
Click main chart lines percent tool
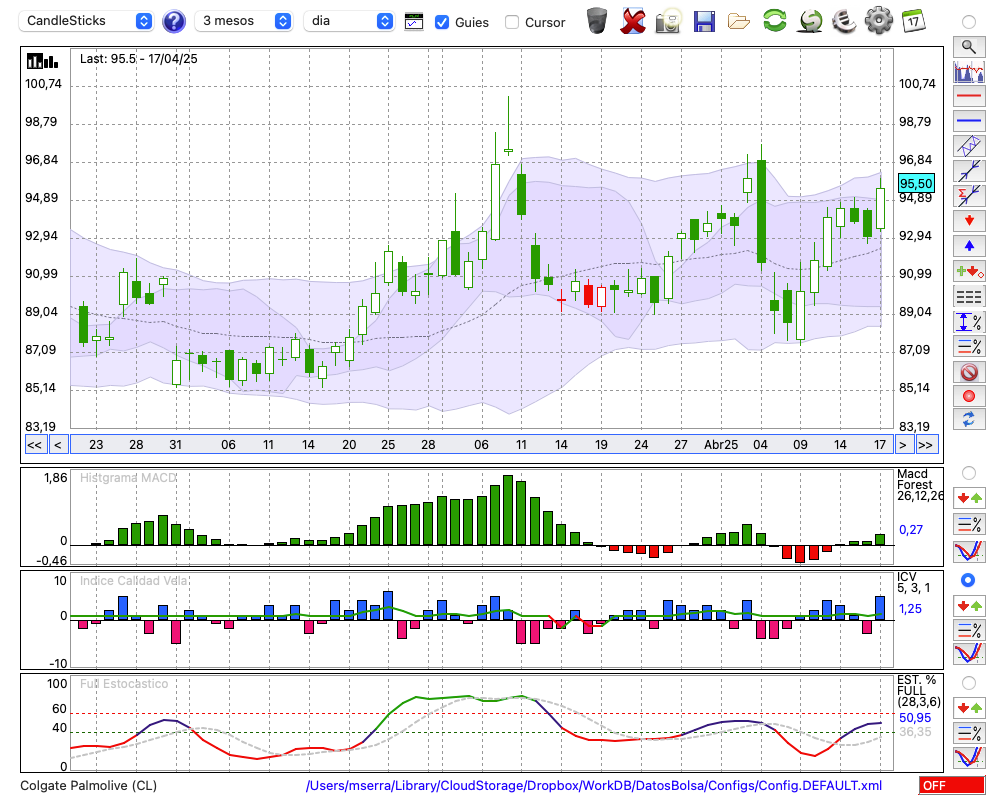tap(969, 347)
